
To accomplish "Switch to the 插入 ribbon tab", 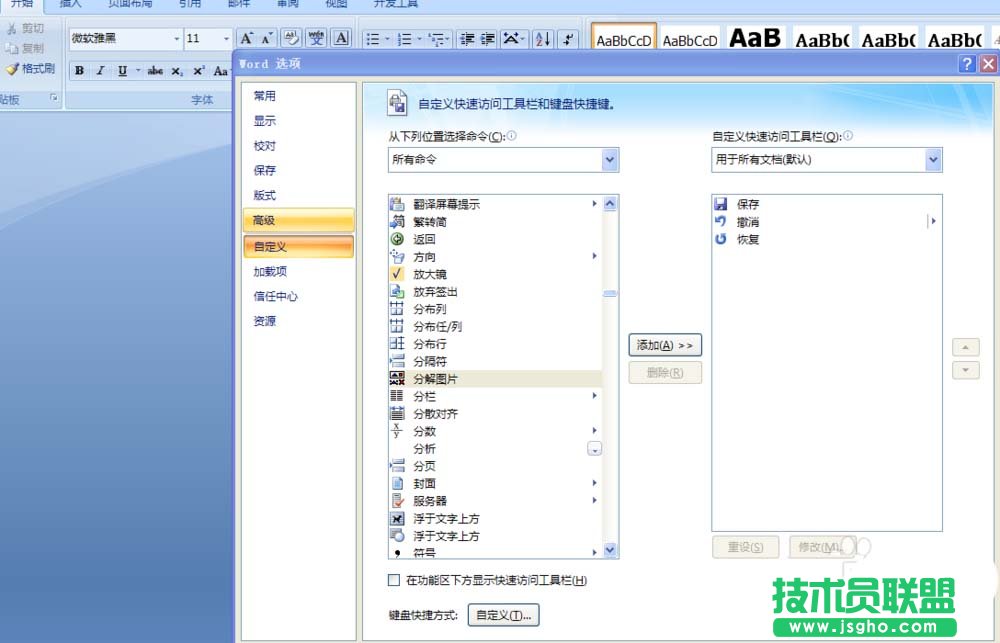I will pyautogui.click(x=70, y=5).
